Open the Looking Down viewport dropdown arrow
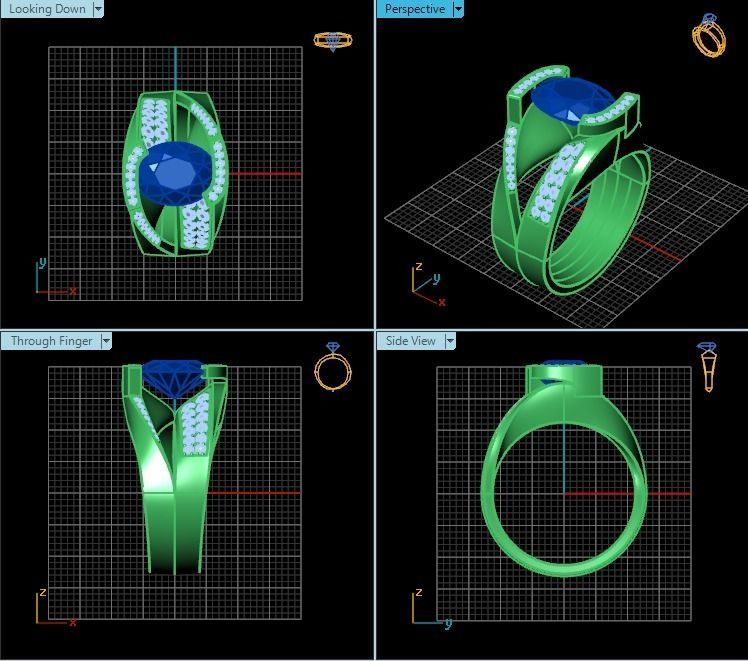Image resolution: width=748 pixels, height=661 pixels. coord(98,9)
